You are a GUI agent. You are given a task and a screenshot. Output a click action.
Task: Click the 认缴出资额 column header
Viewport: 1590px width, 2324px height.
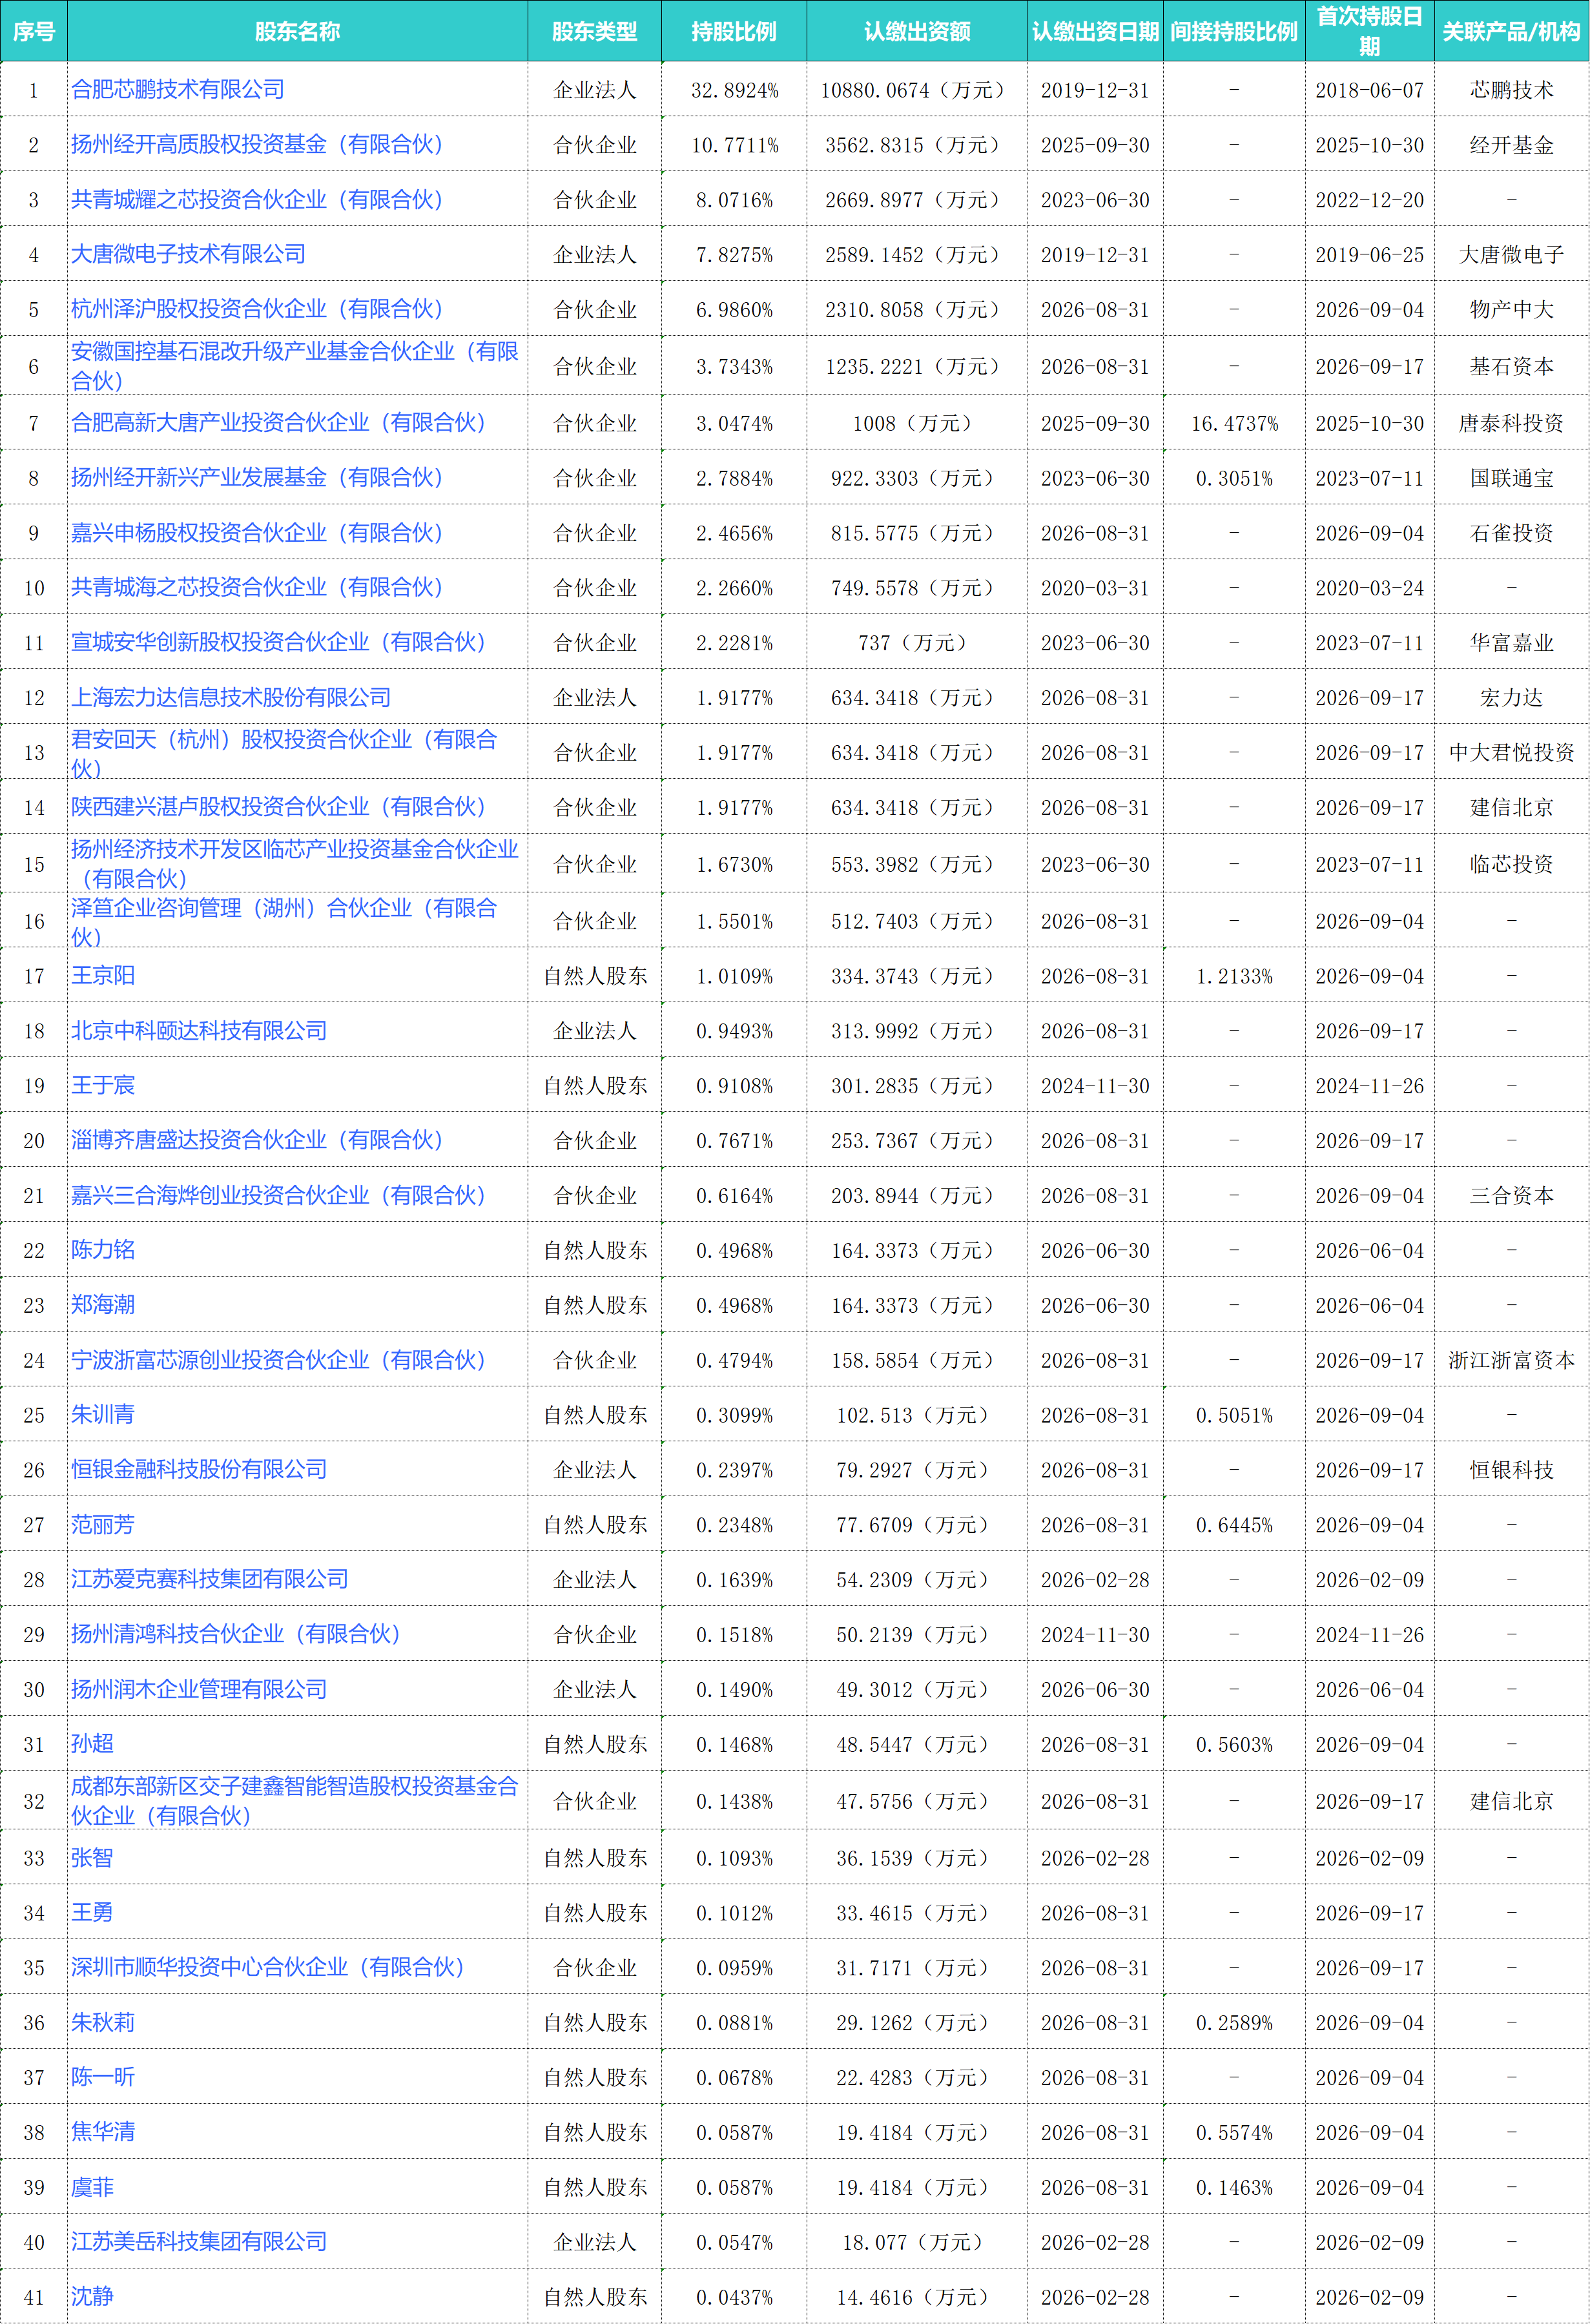(x=917, y=31)
